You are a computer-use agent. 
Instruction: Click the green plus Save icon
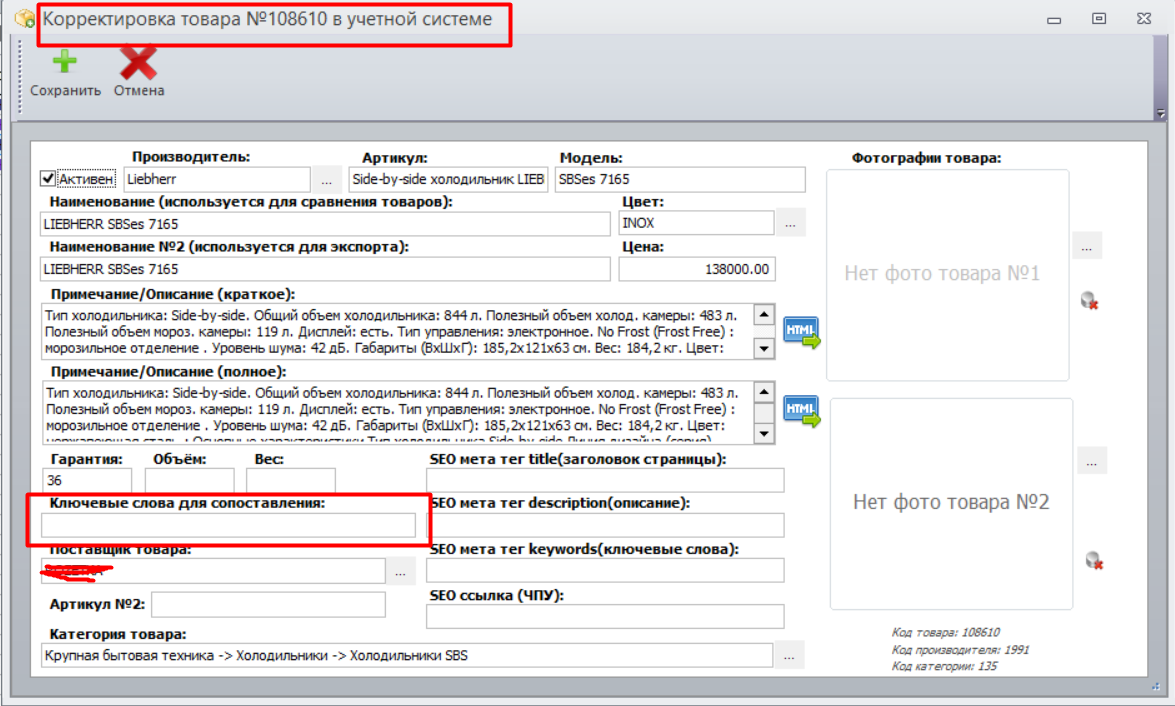pos(64,61)
